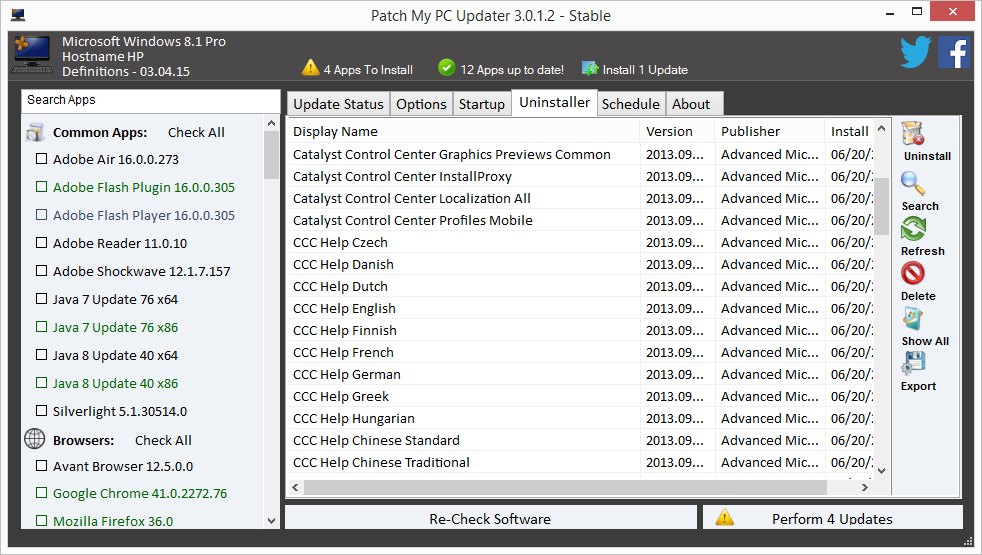
Task: Check the Adobe Shockwave checkbox
Action: coord(41,271)
